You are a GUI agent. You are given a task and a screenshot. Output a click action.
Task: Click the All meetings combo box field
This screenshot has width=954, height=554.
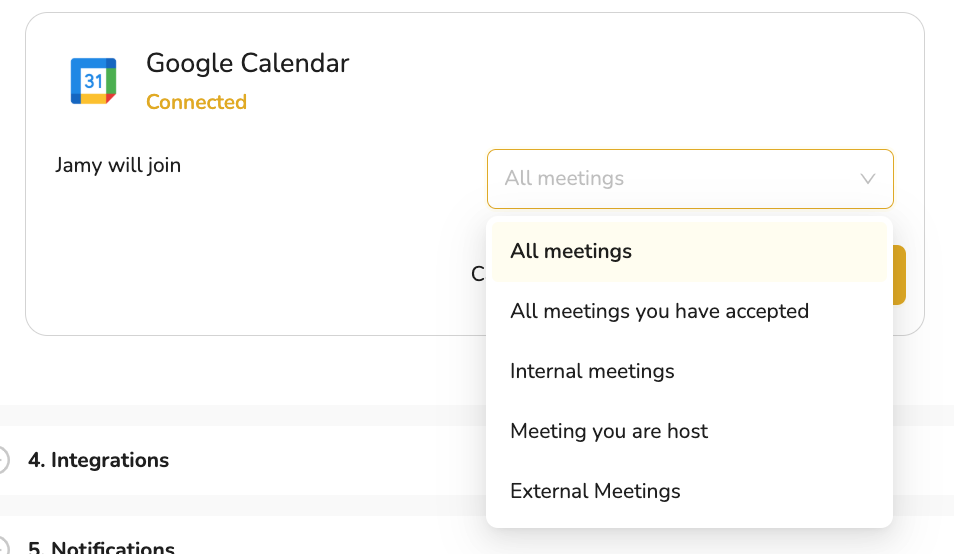point(690,179)
